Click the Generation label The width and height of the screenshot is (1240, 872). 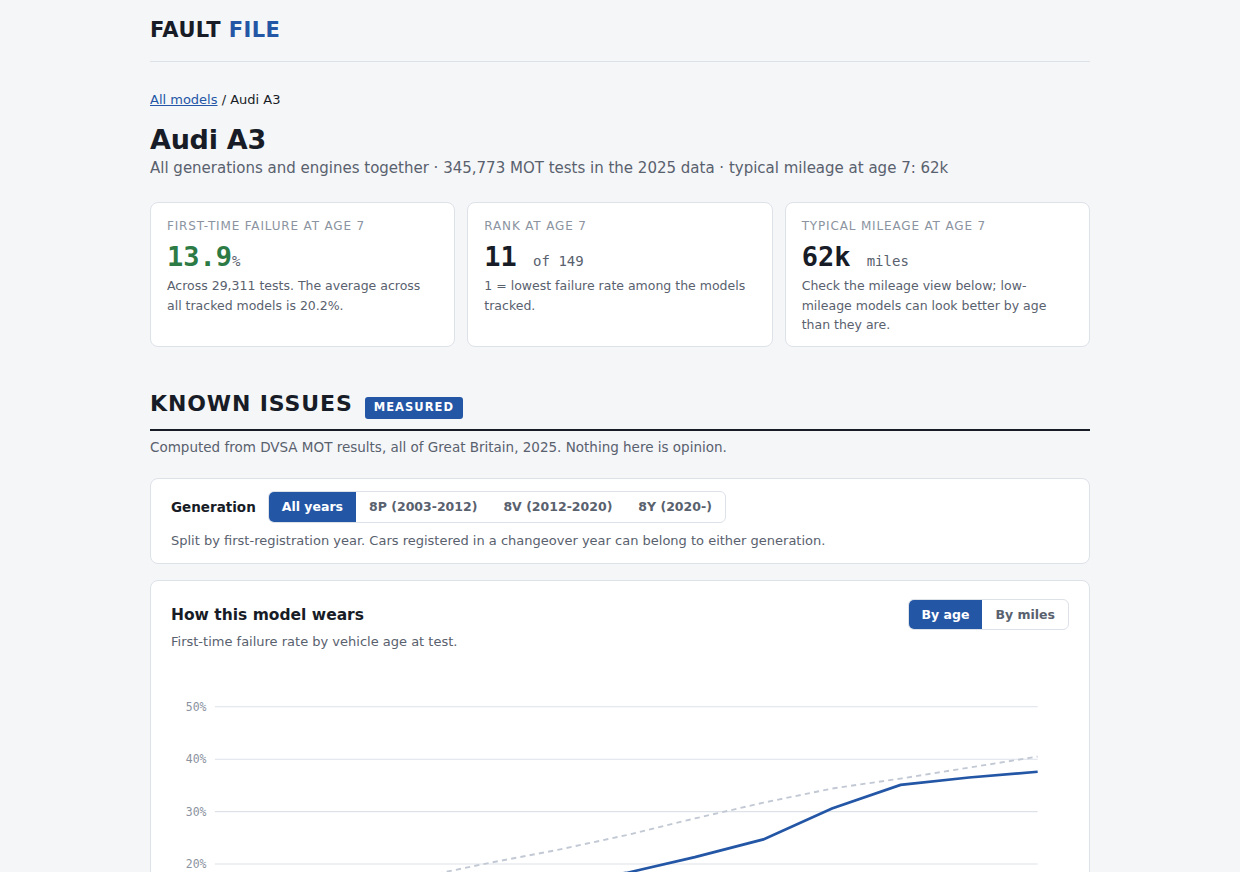click(x=213, y=507)
